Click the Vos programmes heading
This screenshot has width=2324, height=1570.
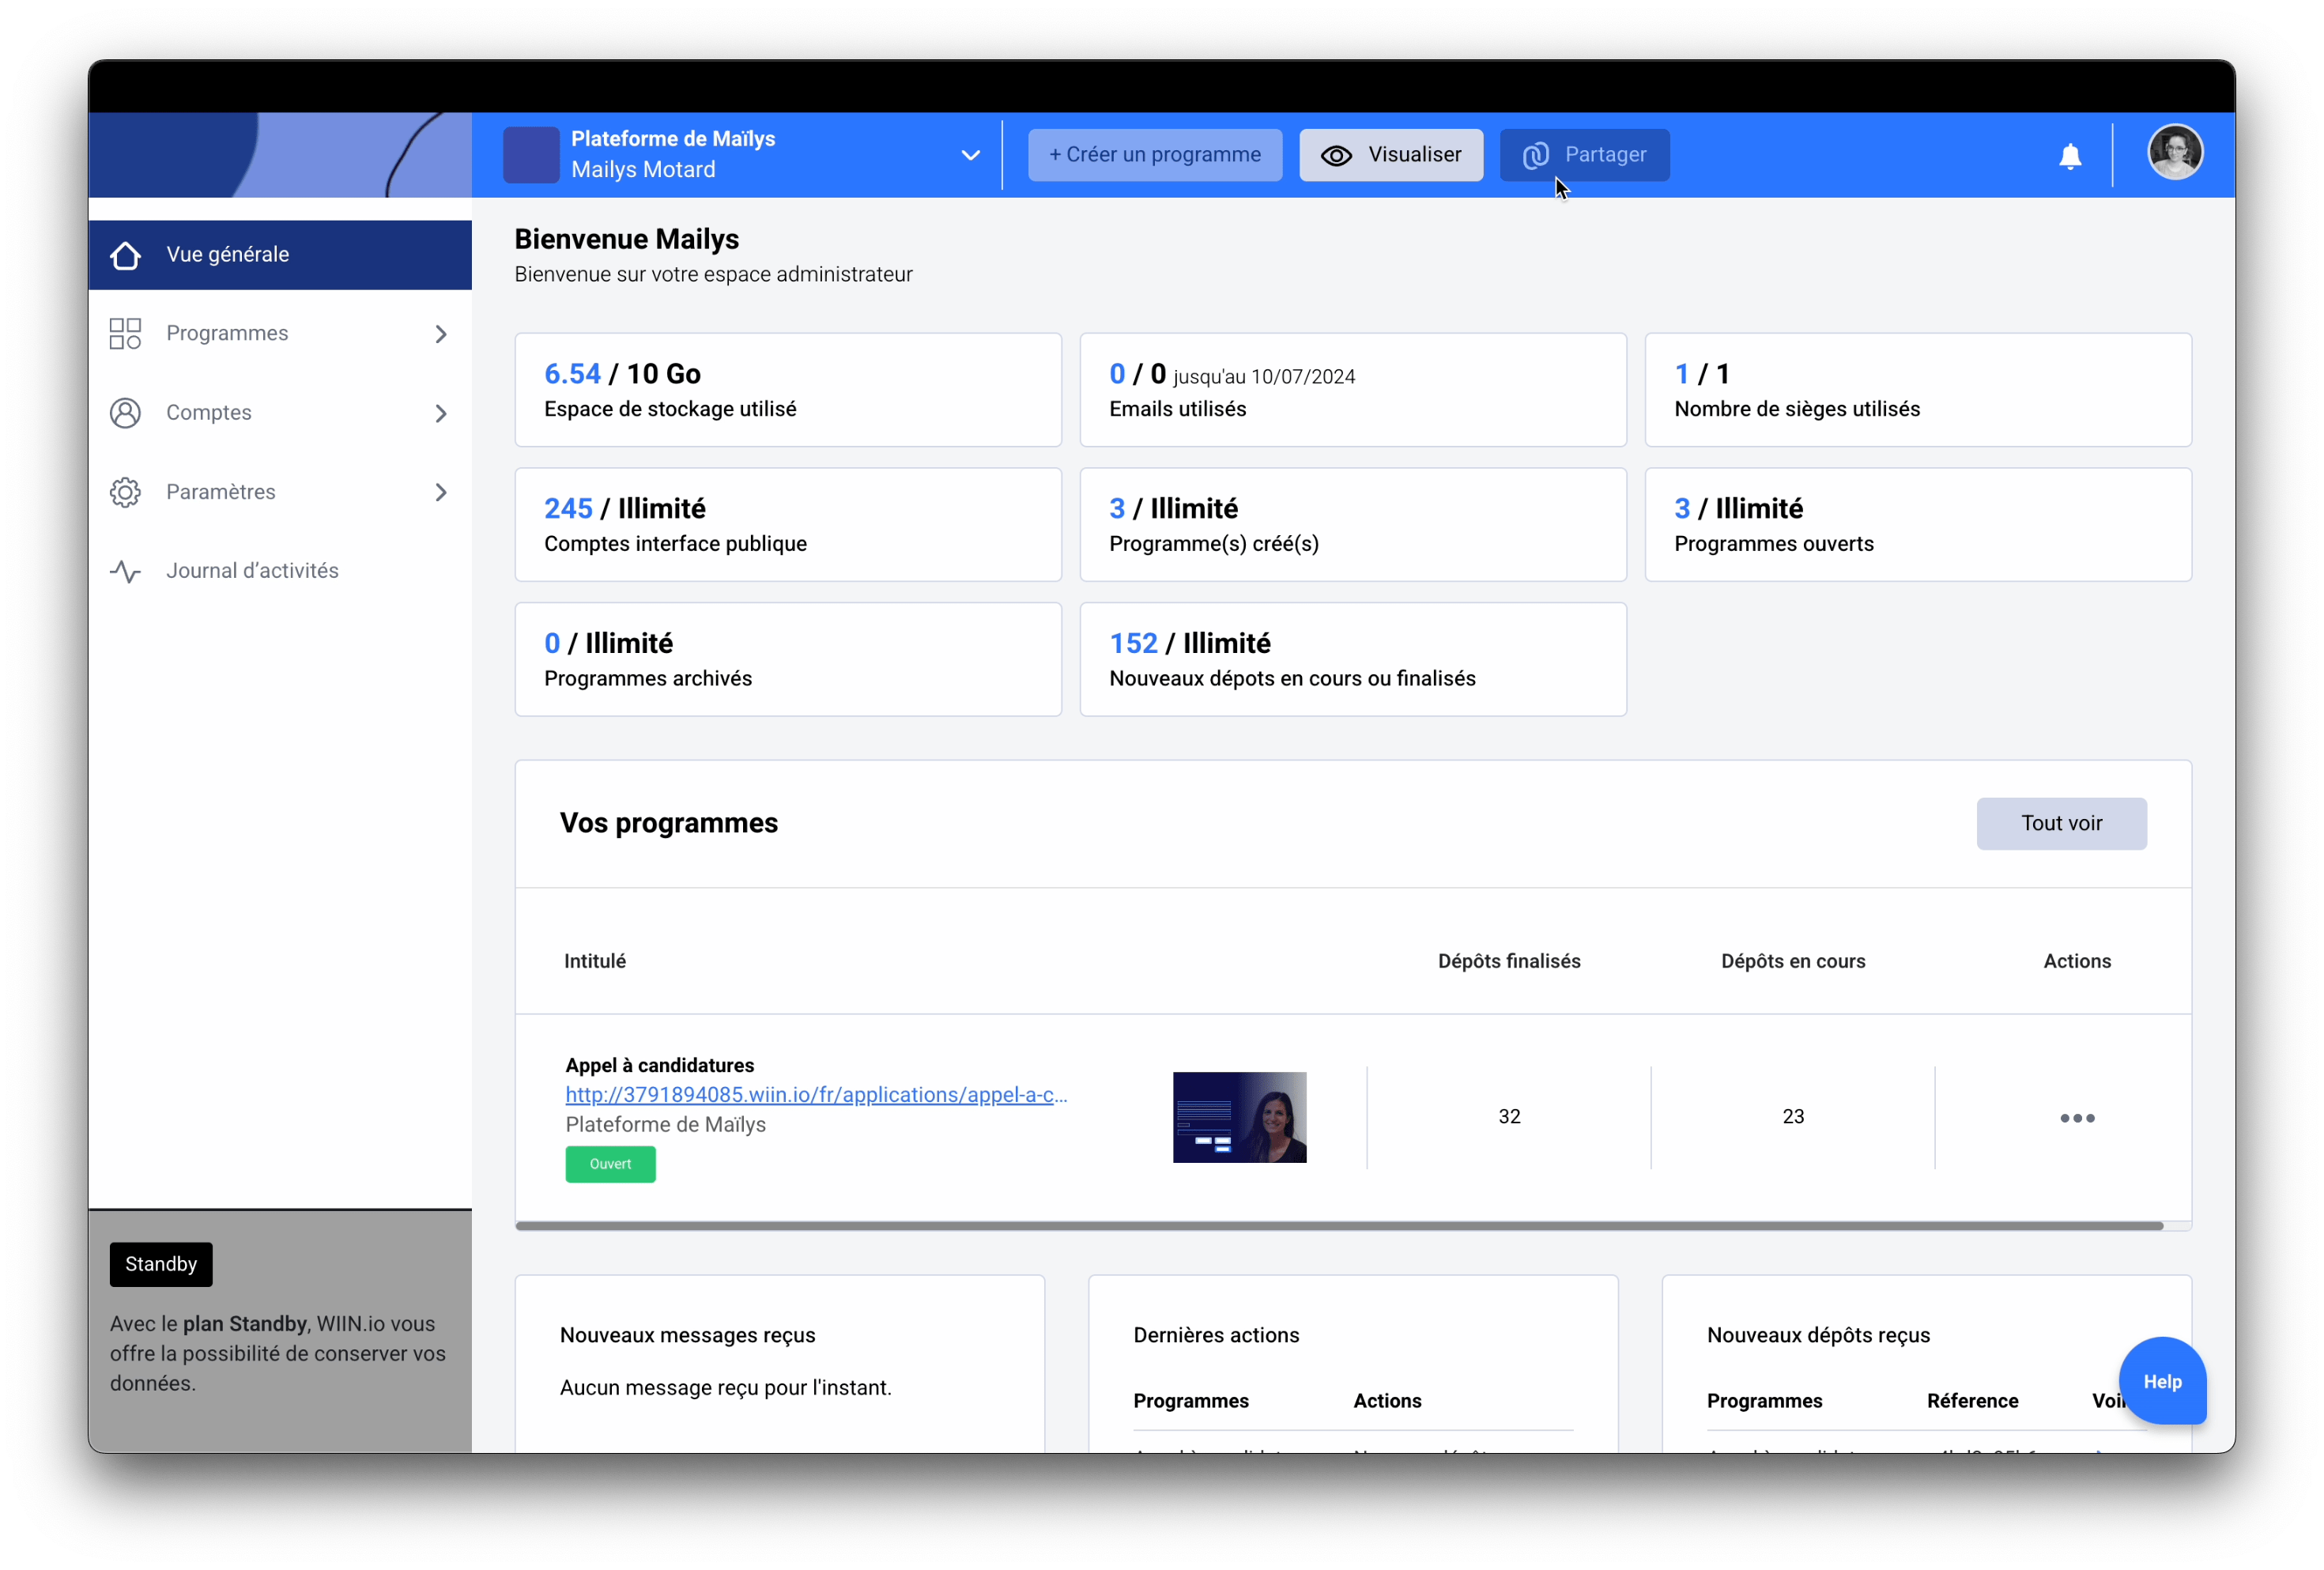click(x=668, y=823)
